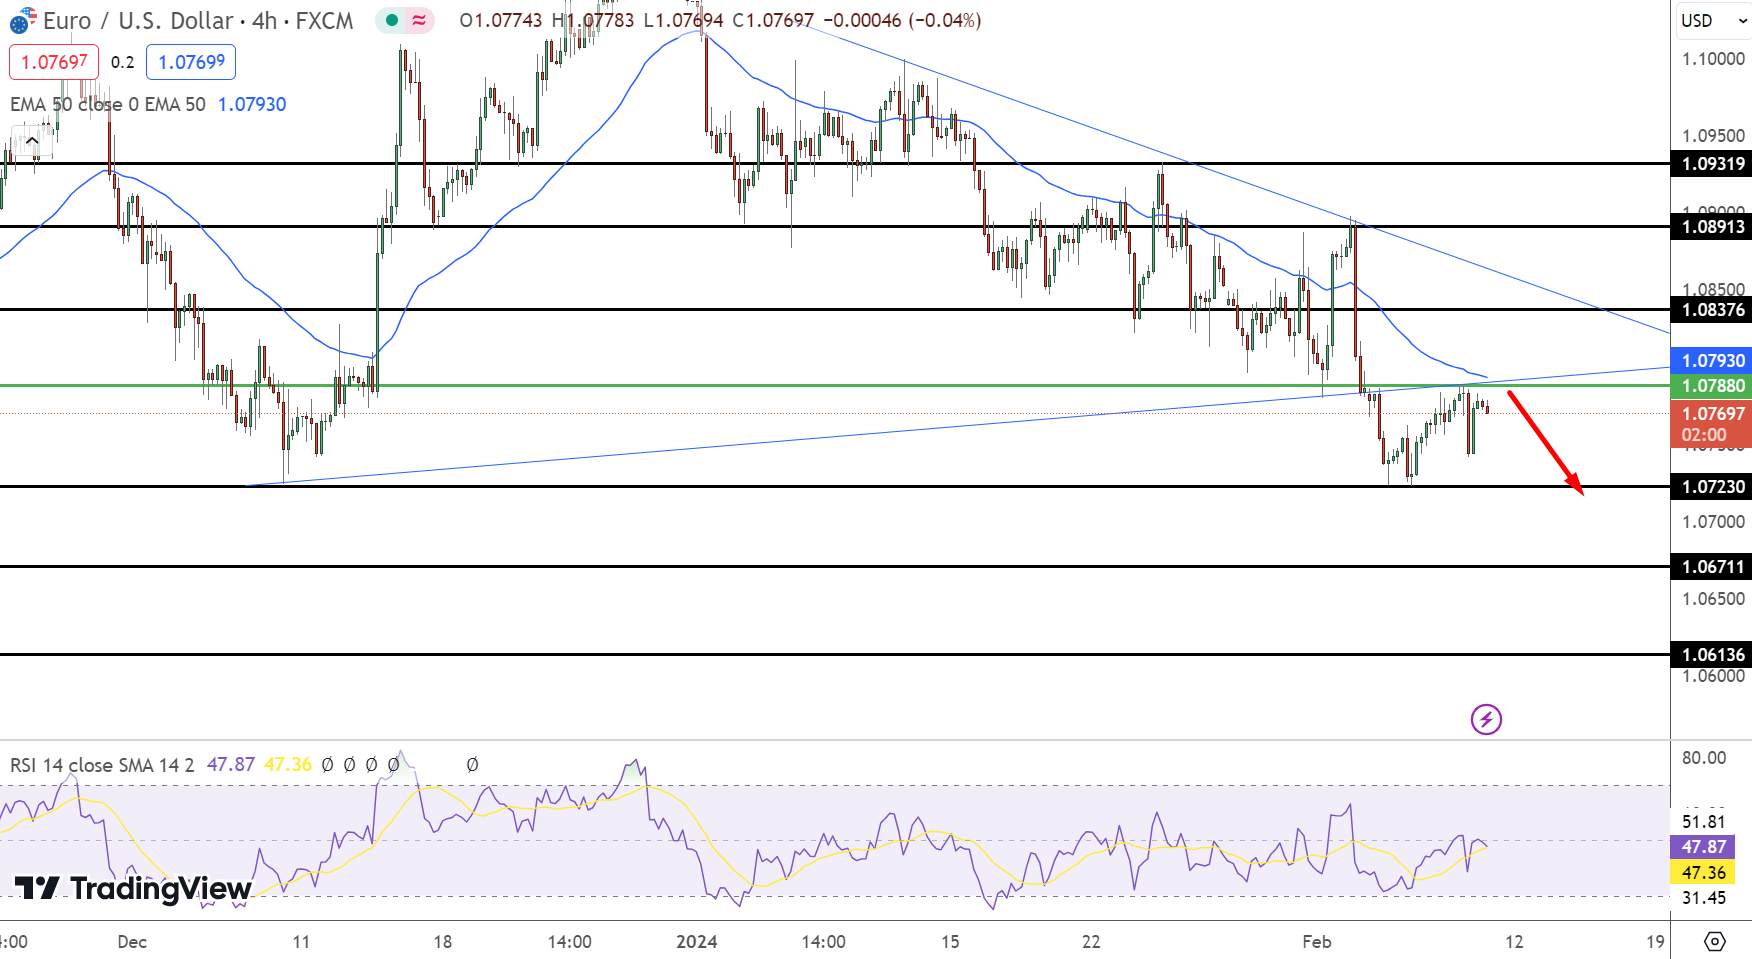Select the RSI 14 close SMA legend
This screenshot has width=1752, height=959.
103,765
